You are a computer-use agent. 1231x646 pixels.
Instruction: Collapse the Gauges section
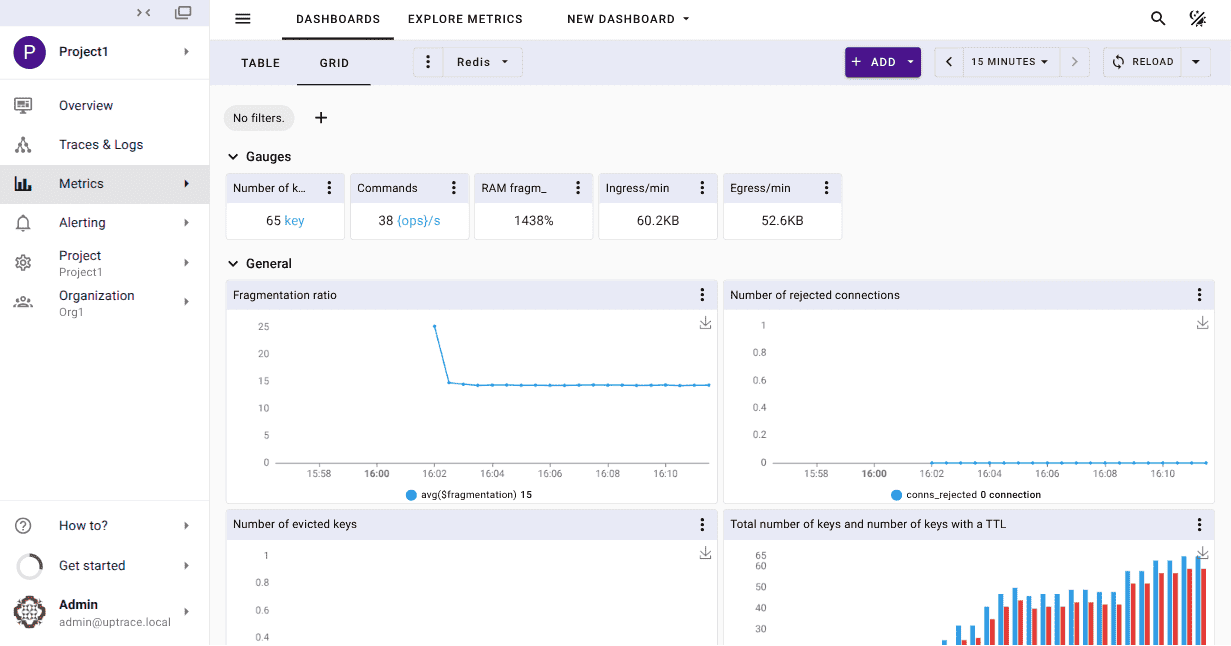tap(234, 157)
